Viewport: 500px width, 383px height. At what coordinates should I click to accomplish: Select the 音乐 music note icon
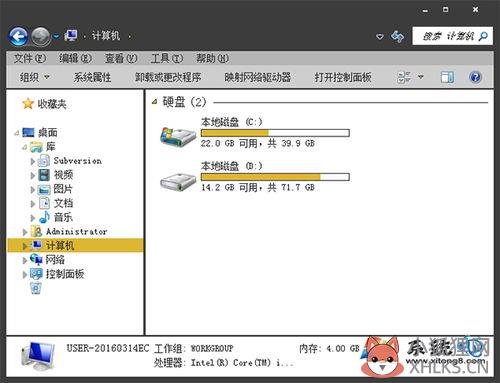[x=44, y=217]
